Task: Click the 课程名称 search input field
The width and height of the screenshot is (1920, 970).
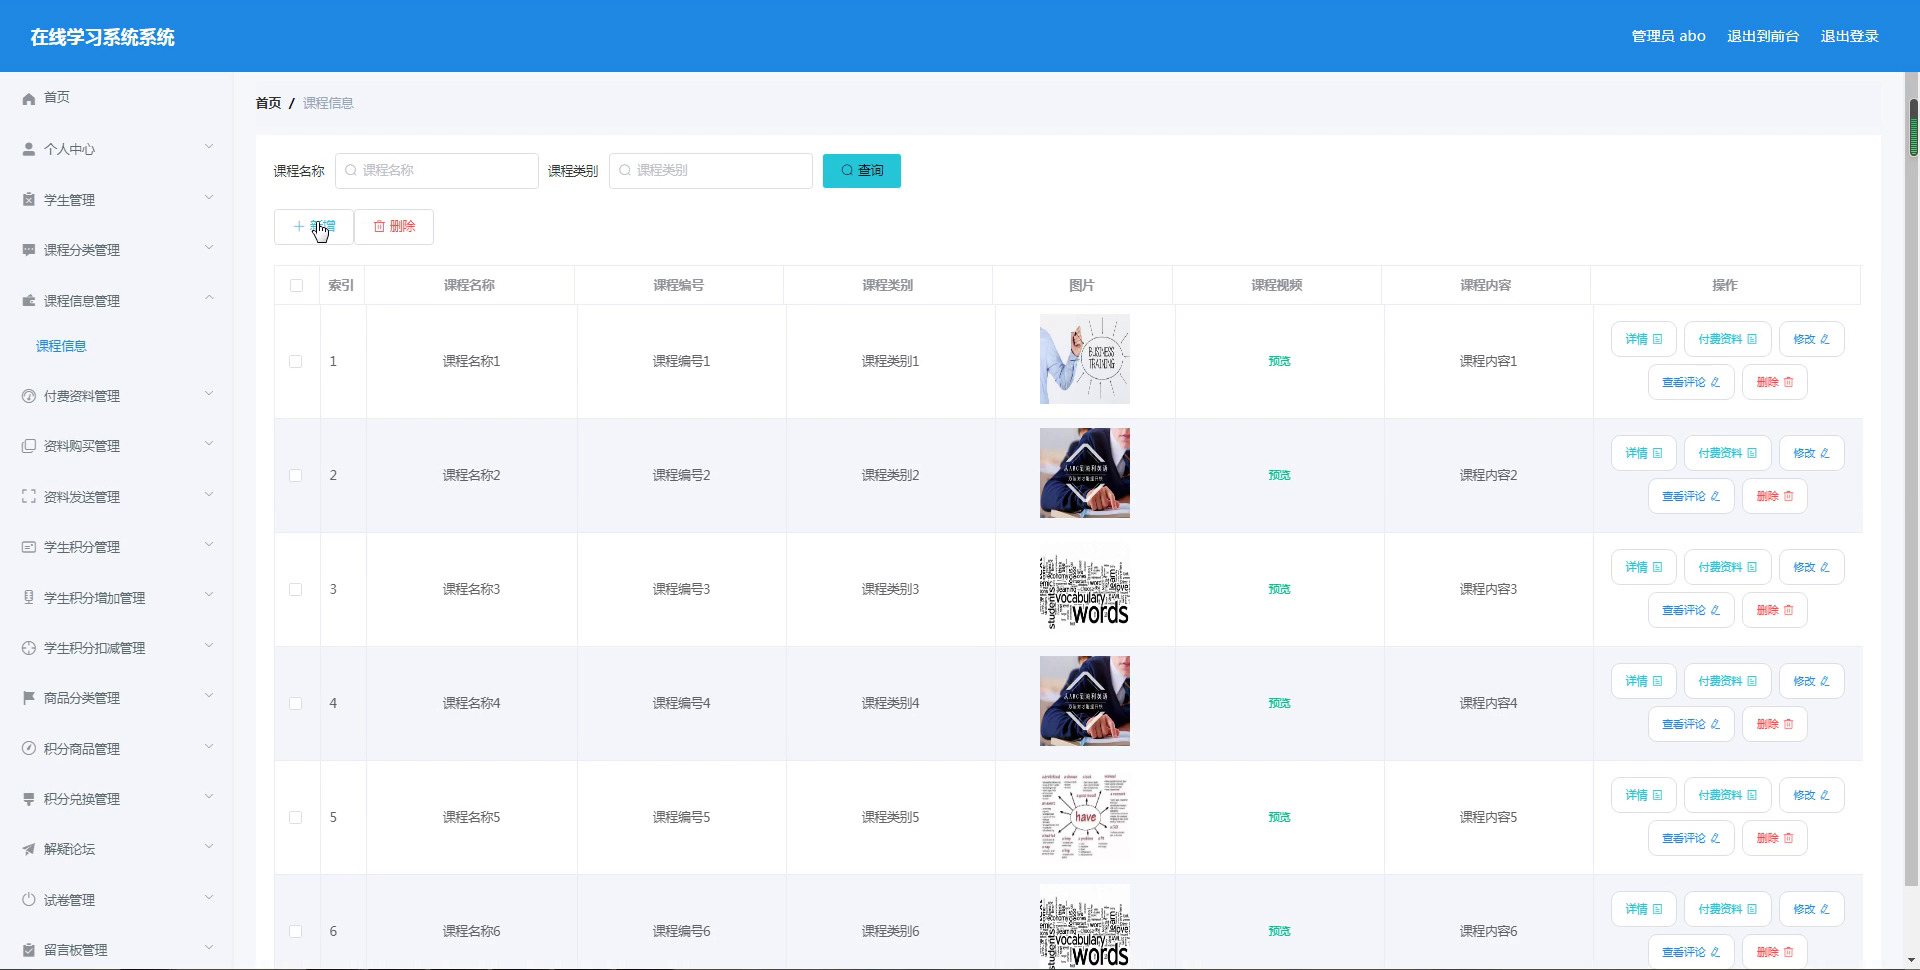Action: point(437,171)
